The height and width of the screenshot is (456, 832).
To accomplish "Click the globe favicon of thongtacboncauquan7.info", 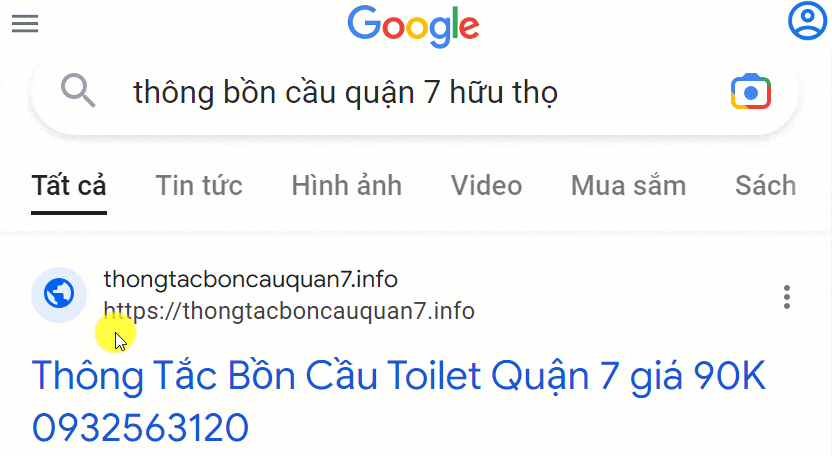I will point(59,294).
